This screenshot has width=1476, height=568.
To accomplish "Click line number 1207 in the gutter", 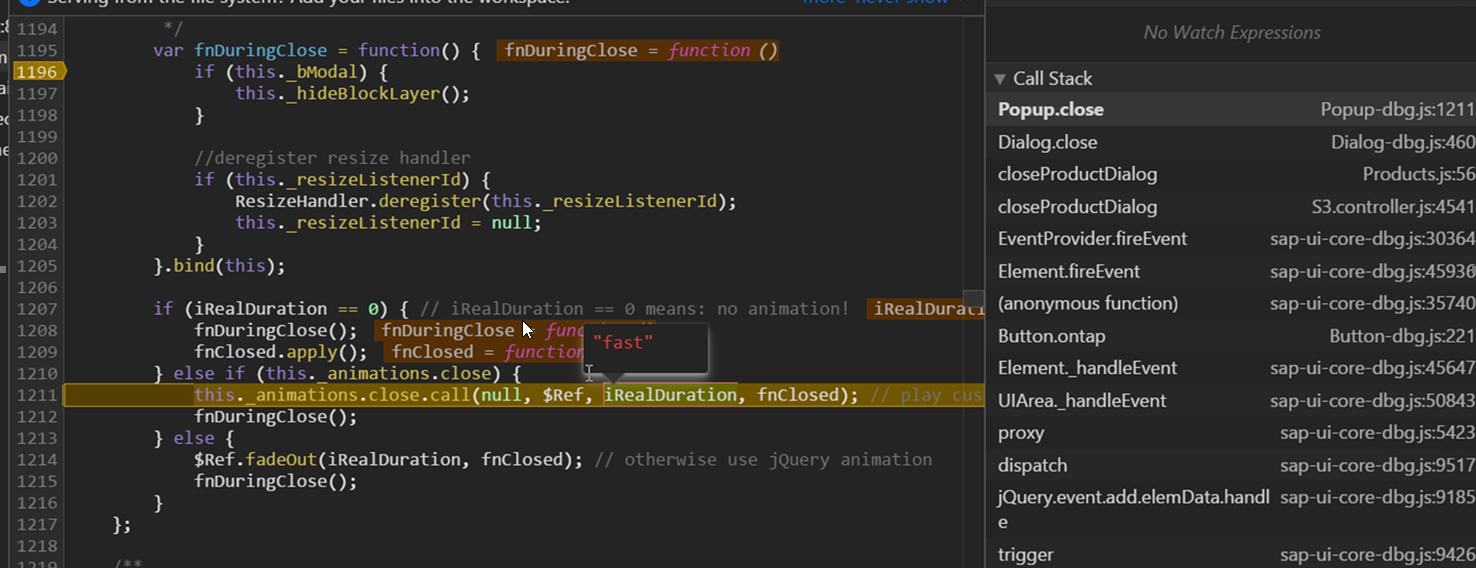I will click(x=37, y=308).
